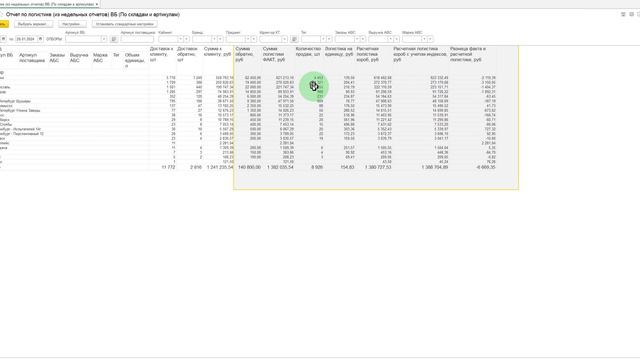The image size is (640, 360).
Task: Click total cell 11 772
Action: (168, 167)
